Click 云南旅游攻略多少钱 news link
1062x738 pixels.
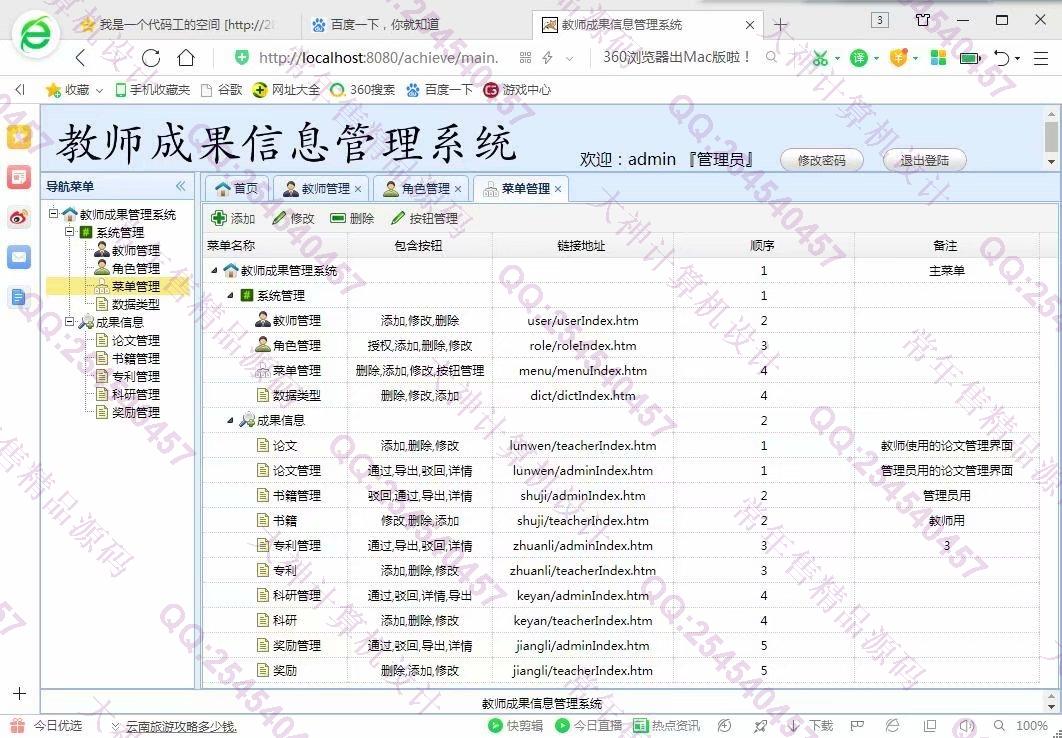tap(182, 727)
